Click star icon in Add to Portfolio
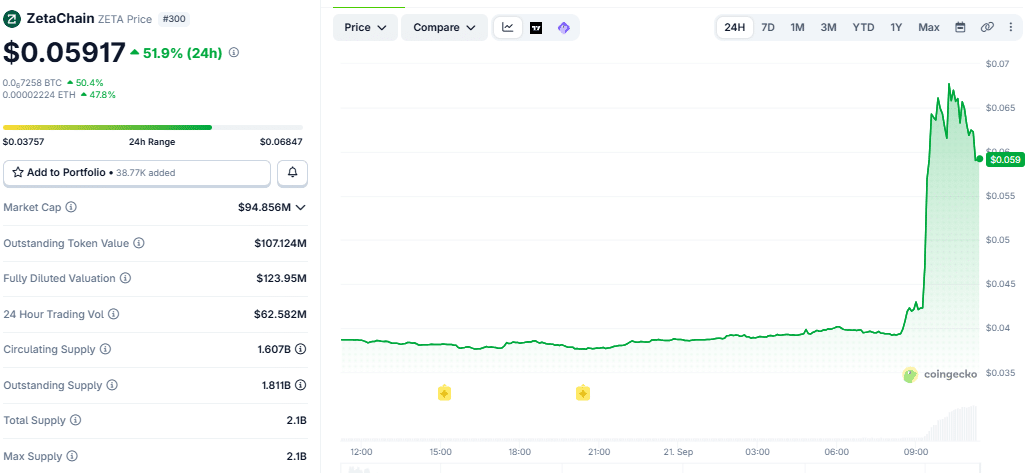 [18, 173]
